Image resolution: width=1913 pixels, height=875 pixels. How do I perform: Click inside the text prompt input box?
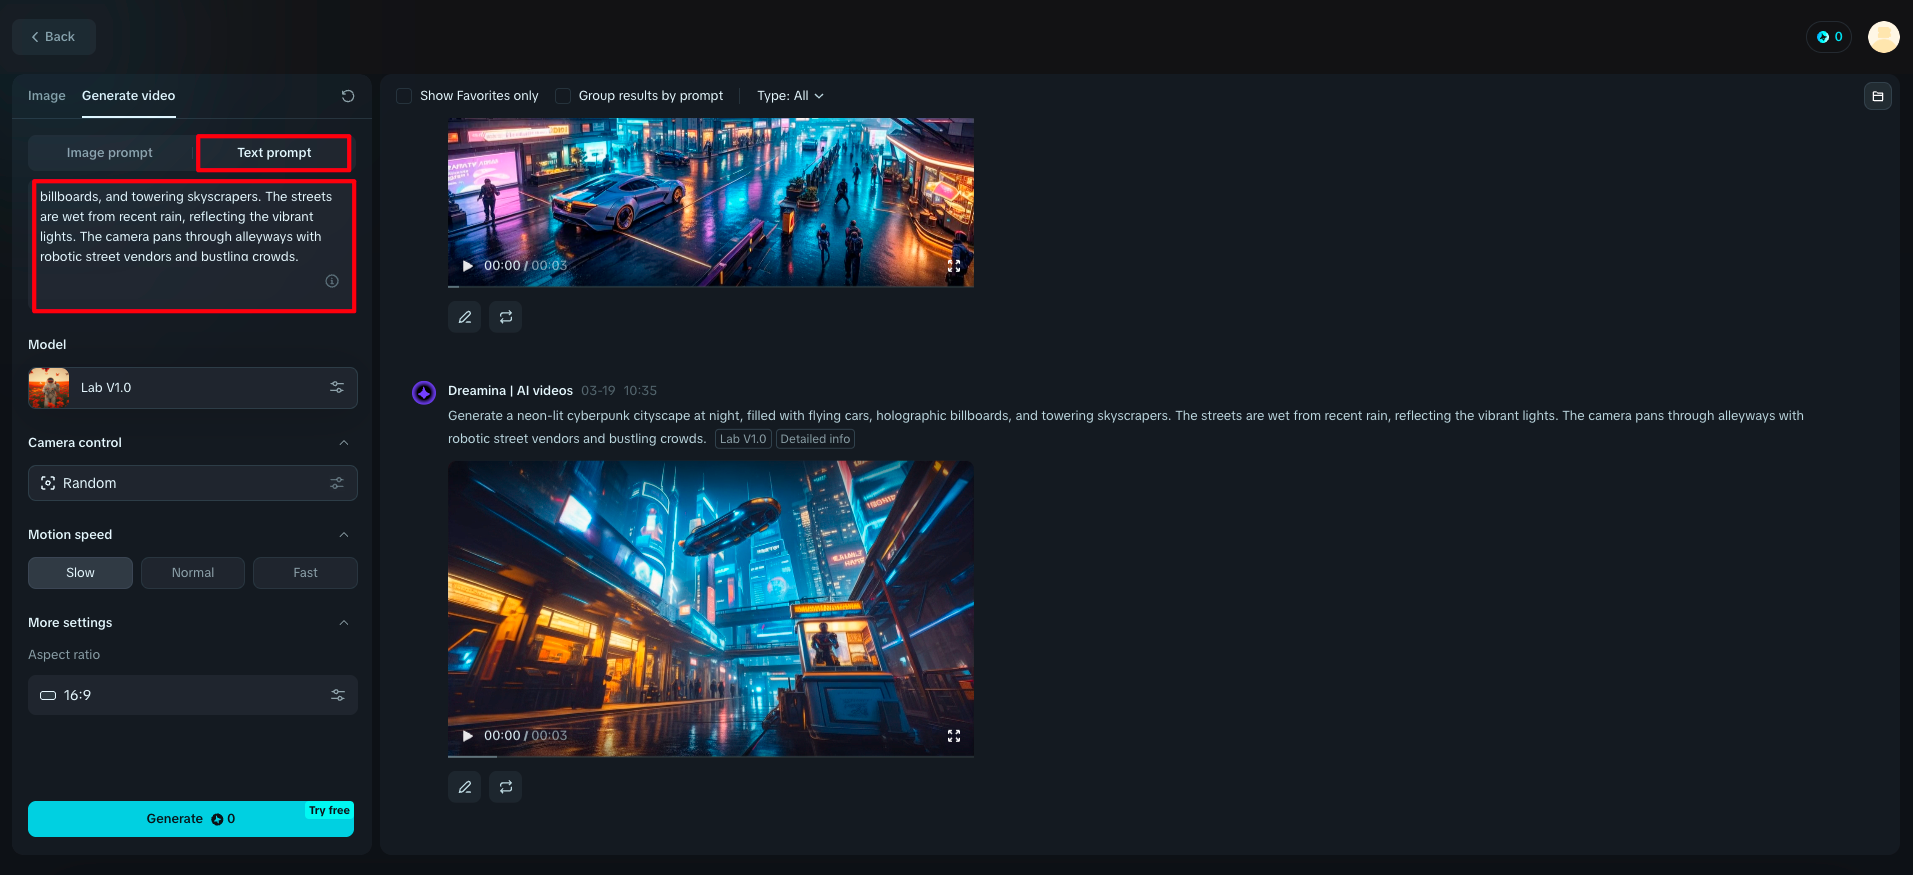[194, 246]
